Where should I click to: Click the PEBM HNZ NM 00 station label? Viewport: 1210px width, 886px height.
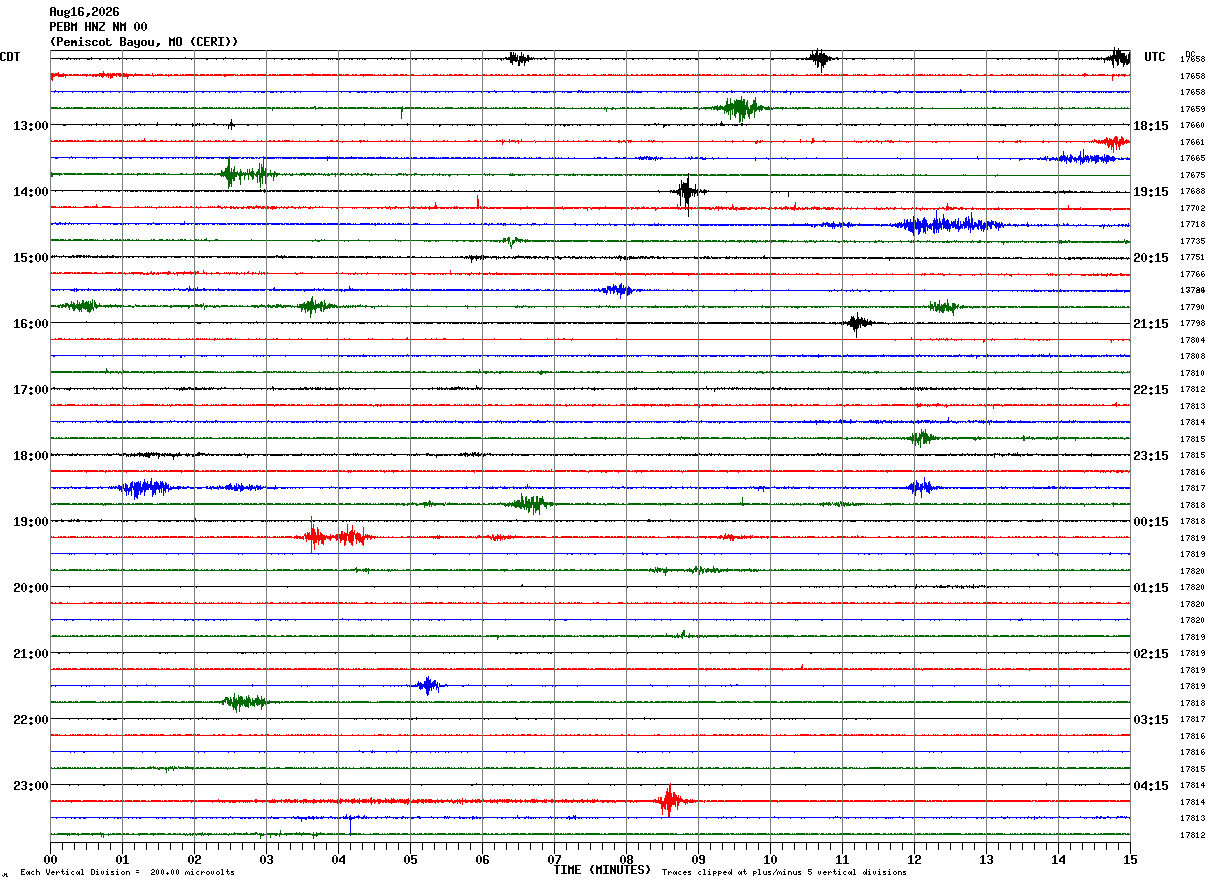(x=98, y=27)
